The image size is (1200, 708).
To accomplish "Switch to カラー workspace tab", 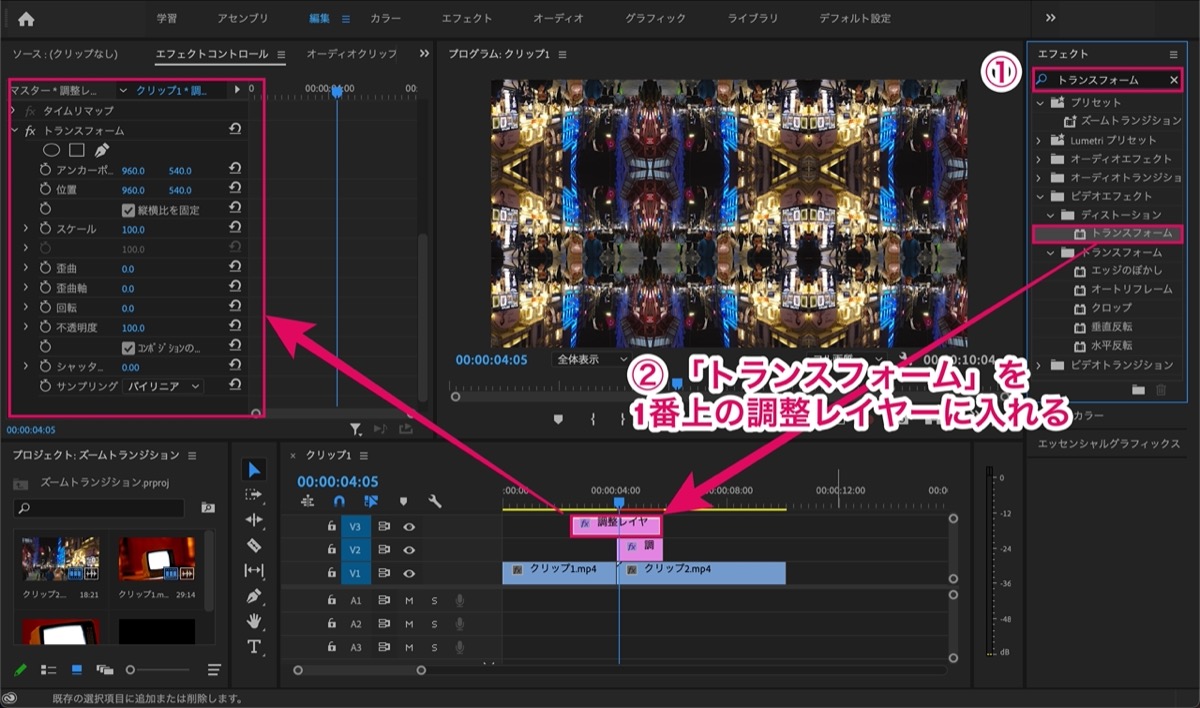I will [386, 18].
